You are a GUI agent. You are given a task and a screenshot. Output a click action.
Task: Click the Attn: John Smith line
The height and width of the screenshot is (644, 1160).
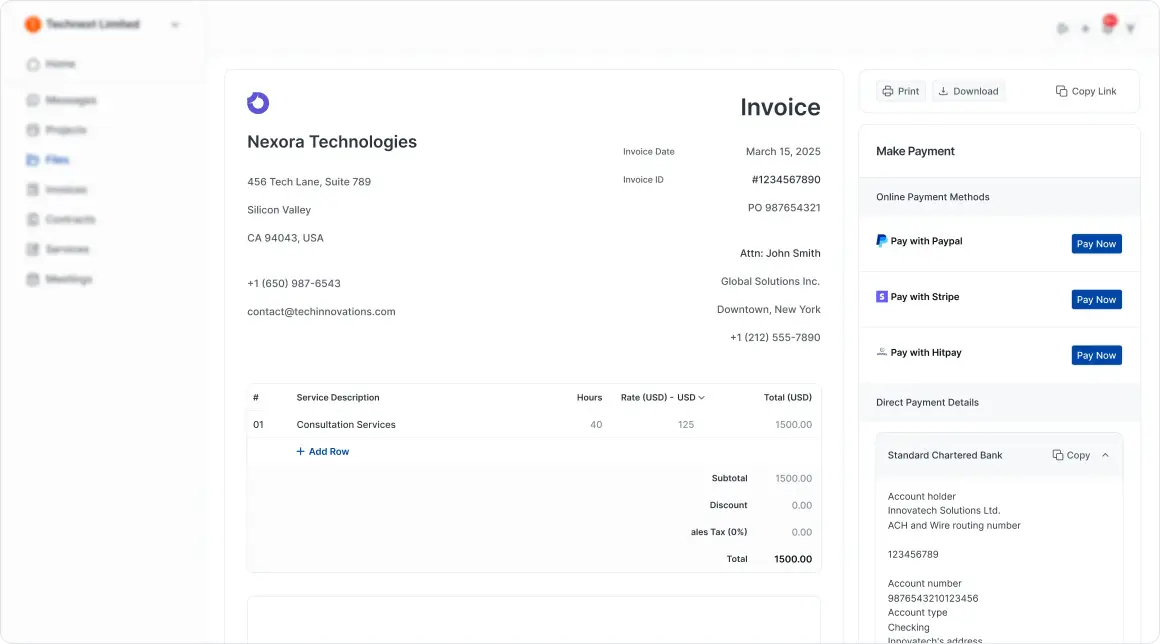point(780,253)
